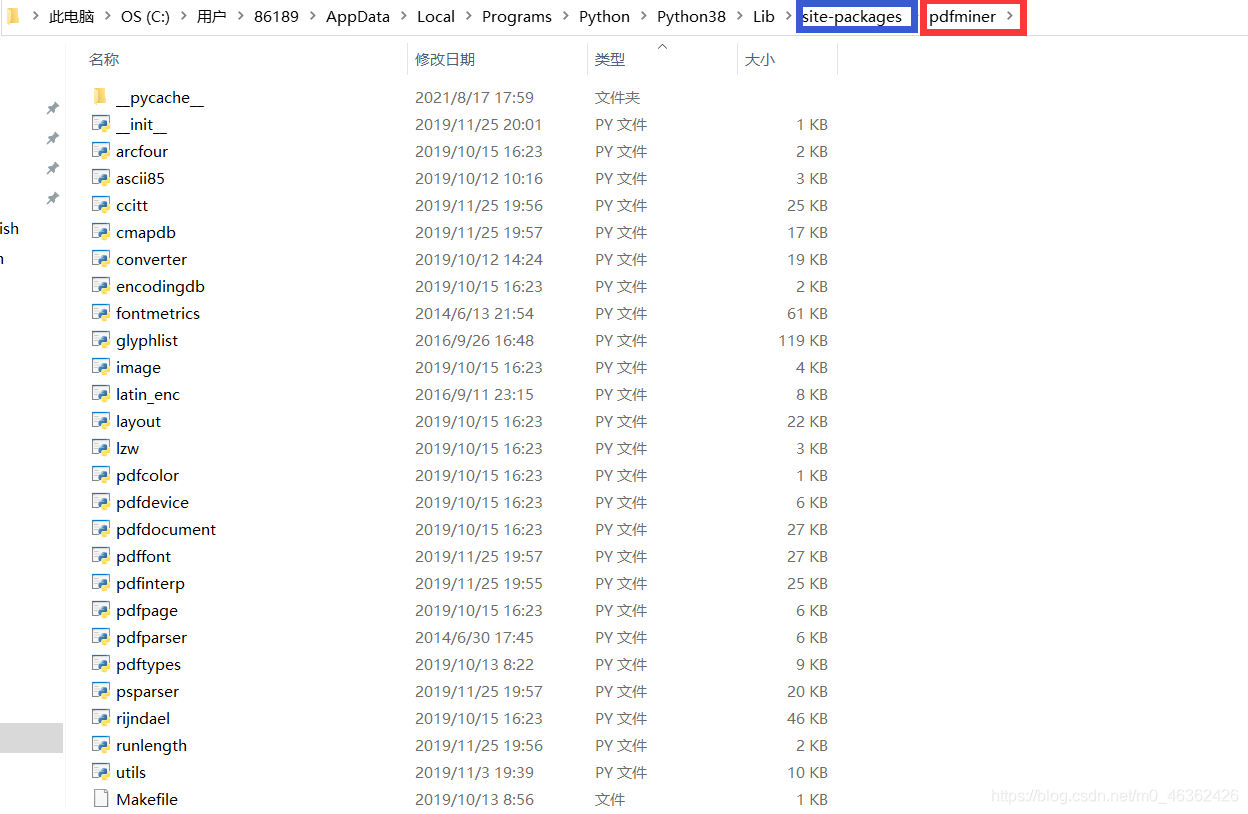Screen dimensions: 1248x814
Task: Open Makefile by clicking its file icon
Action: pyautogui.click(x=101, y=798)
